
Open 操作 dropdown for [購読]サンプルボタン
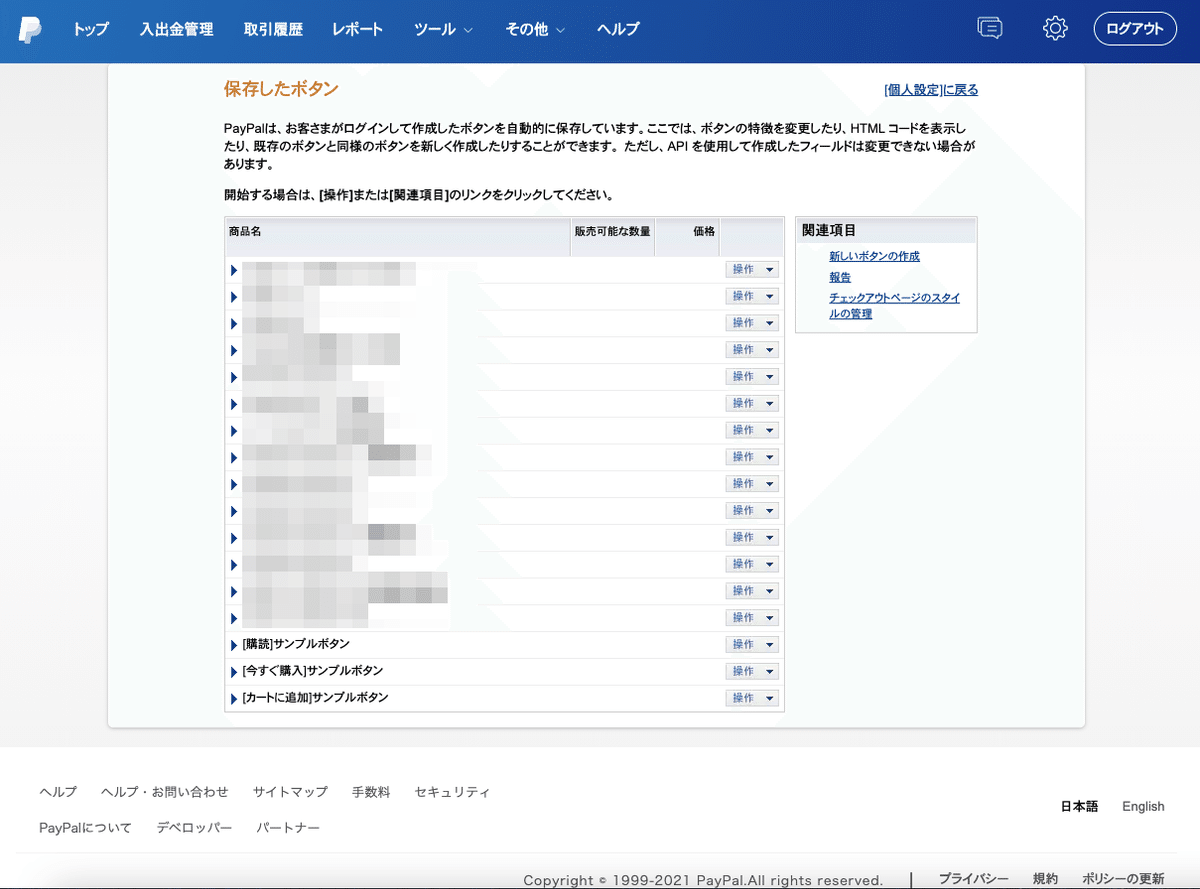click(752, 644)
